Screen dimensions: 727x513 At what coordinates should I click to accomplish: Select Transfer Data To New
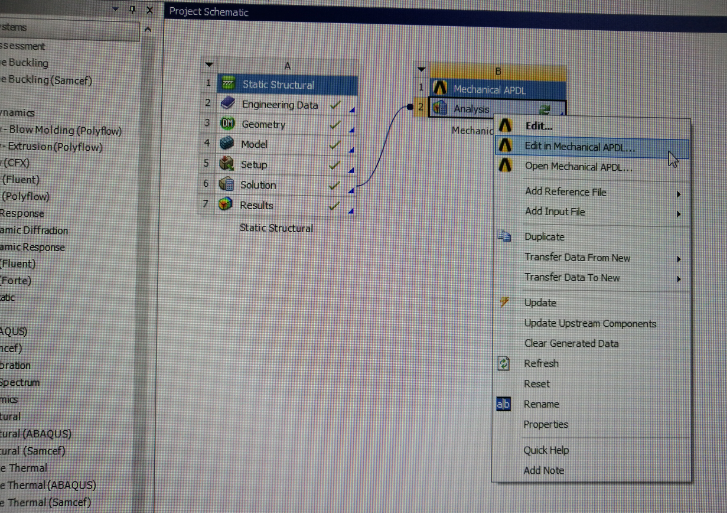tap(592, 277)
